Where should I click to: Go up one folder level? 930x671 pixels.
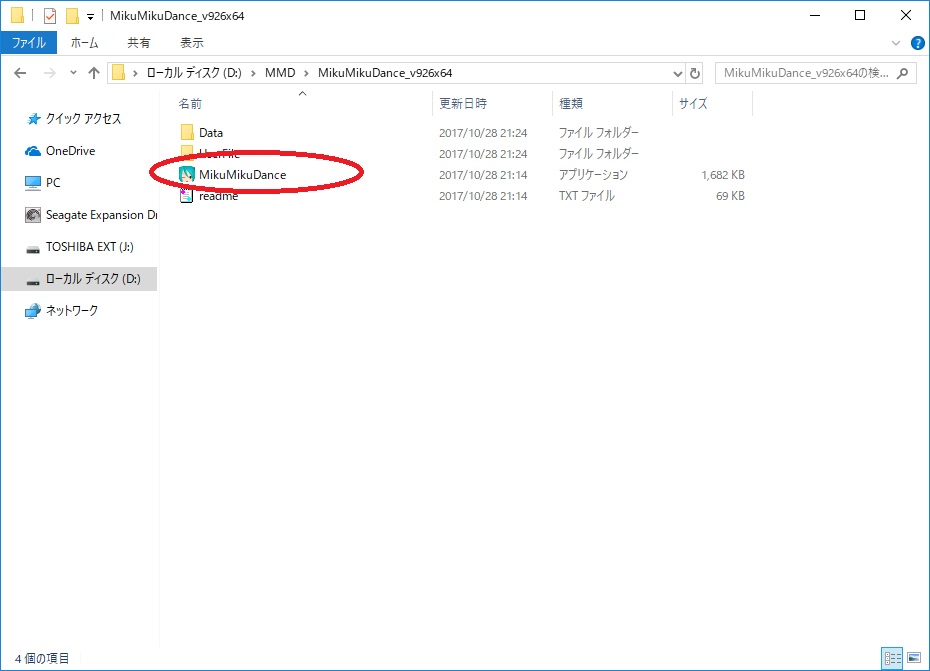(x=94, y=73)
